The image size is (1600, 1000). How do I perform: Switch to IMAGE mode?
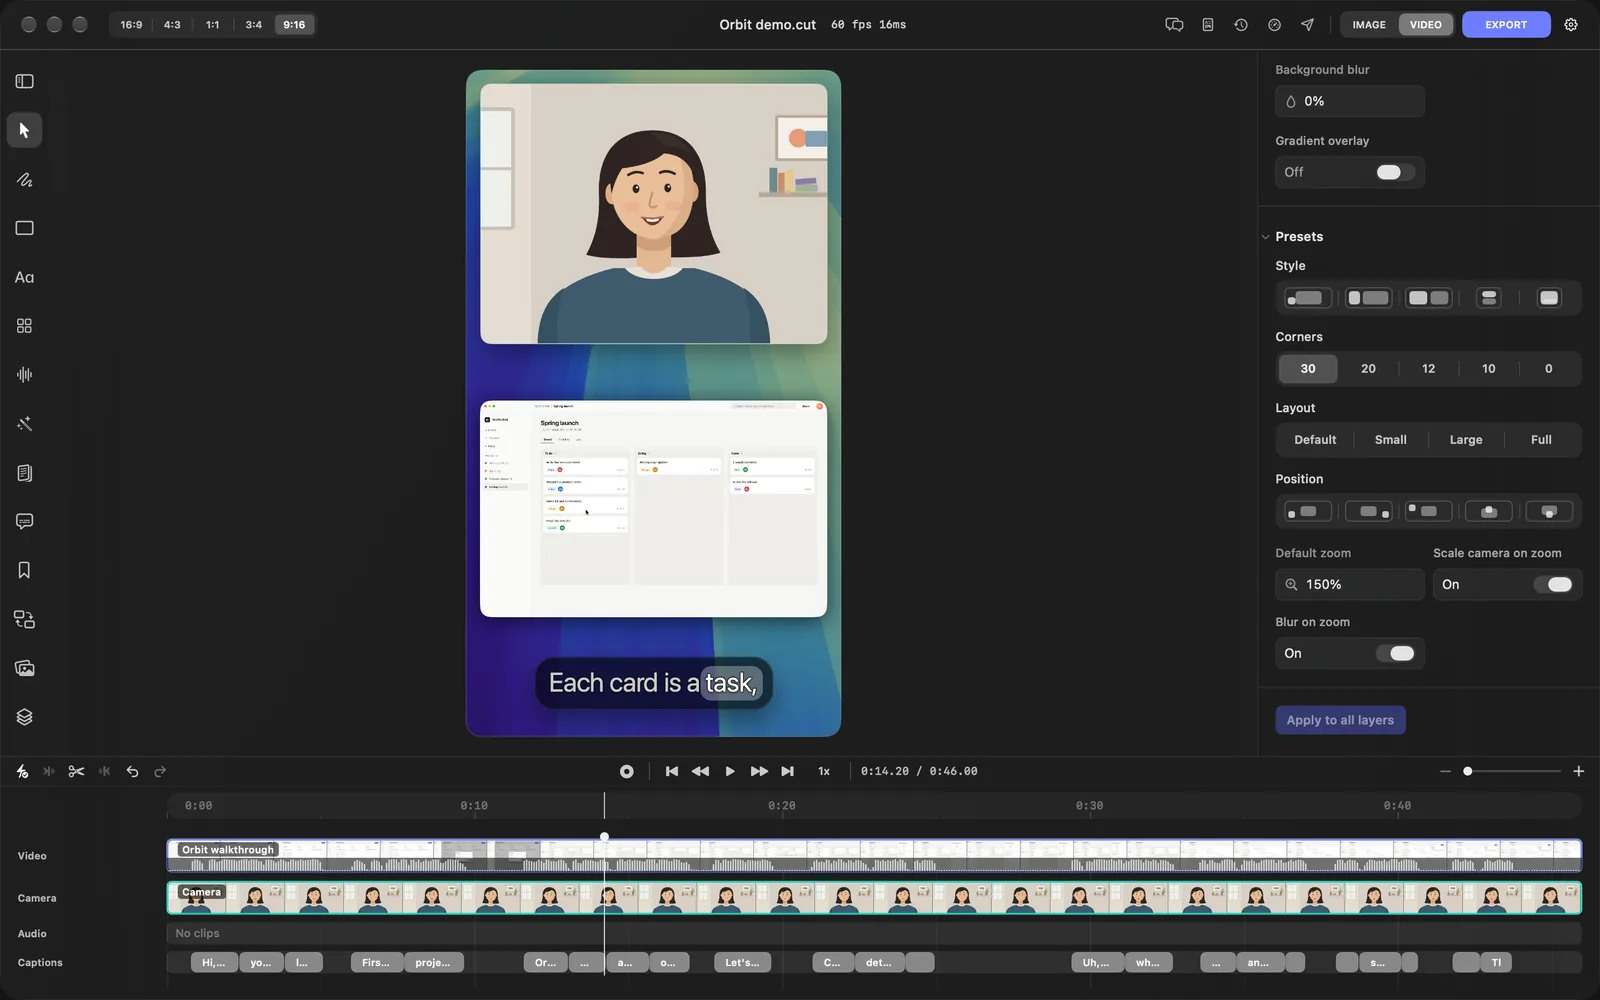[1369, 25]
